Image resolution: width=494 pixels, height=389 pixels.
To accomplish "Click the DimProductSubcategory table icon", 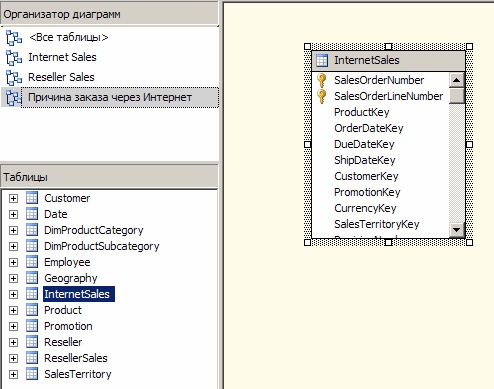I will point(32,246).
